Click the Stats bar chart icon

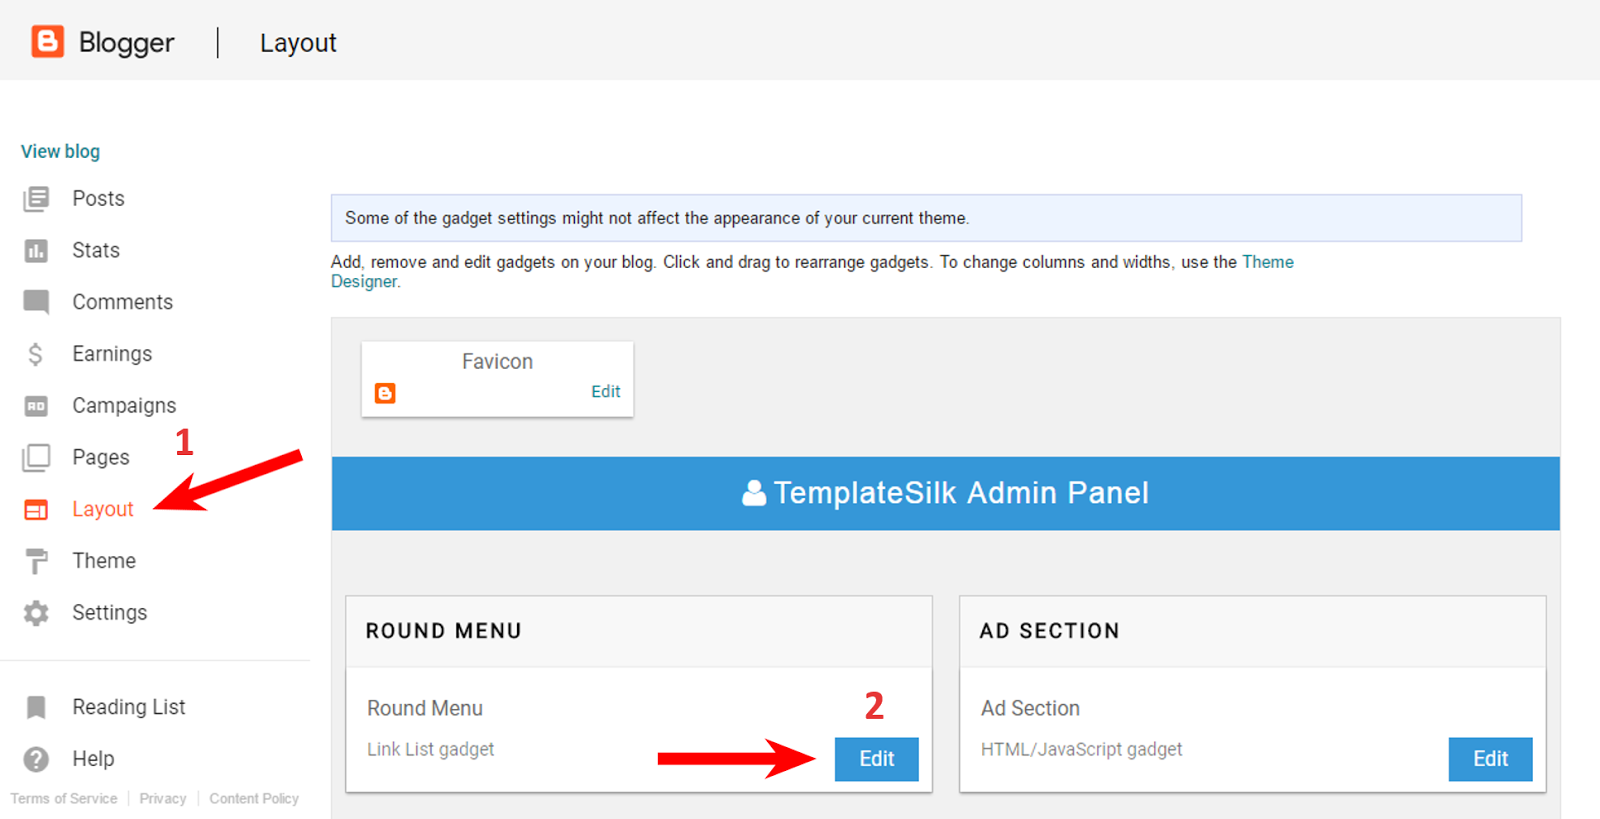coord(36,251)
